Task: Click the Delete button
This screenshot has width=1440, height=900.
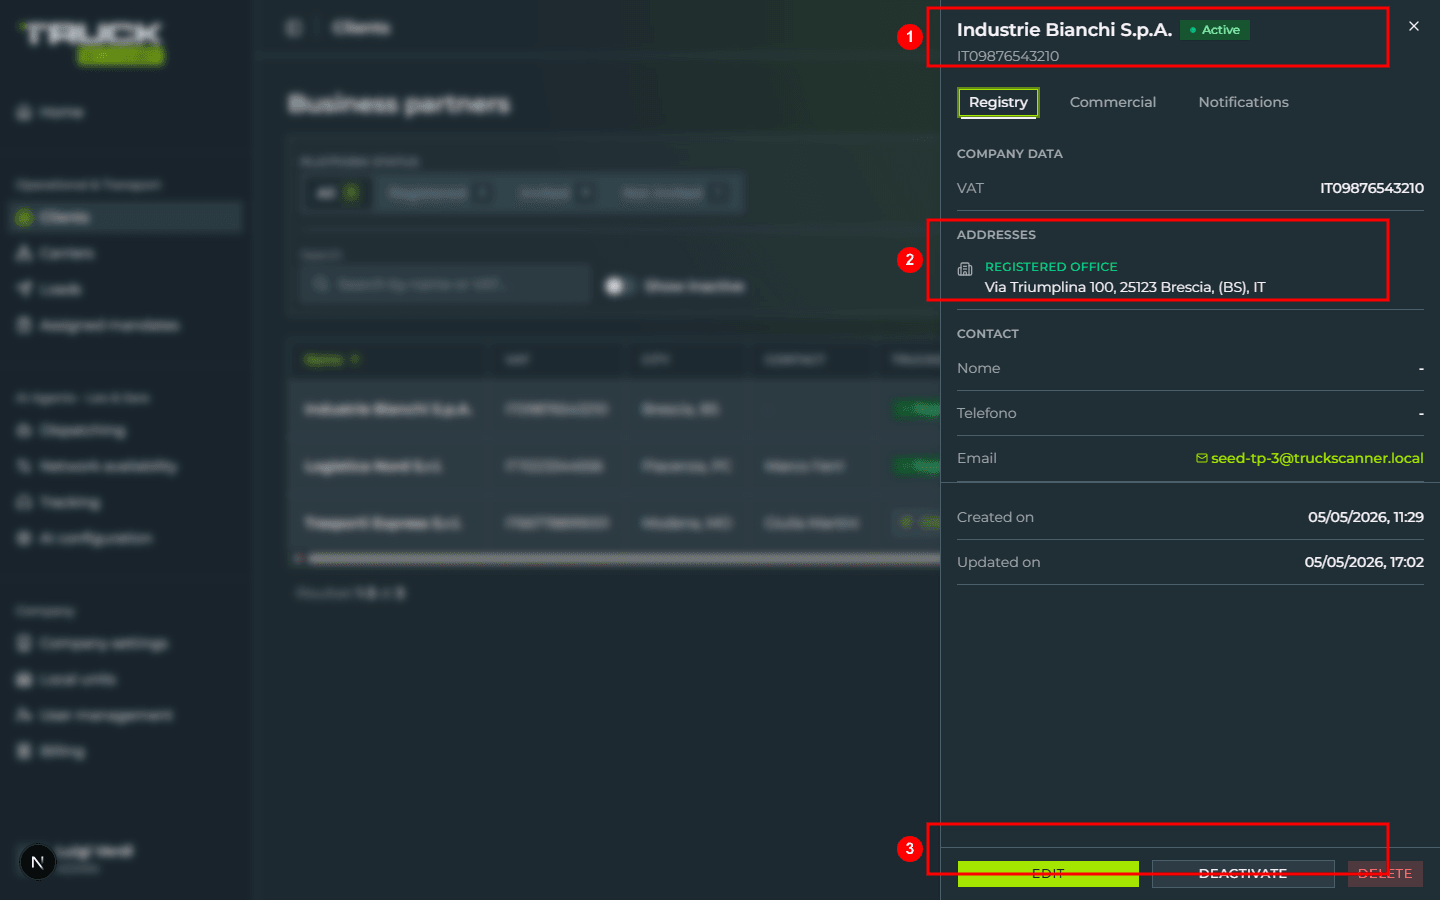Action: tap(1385, 873)
